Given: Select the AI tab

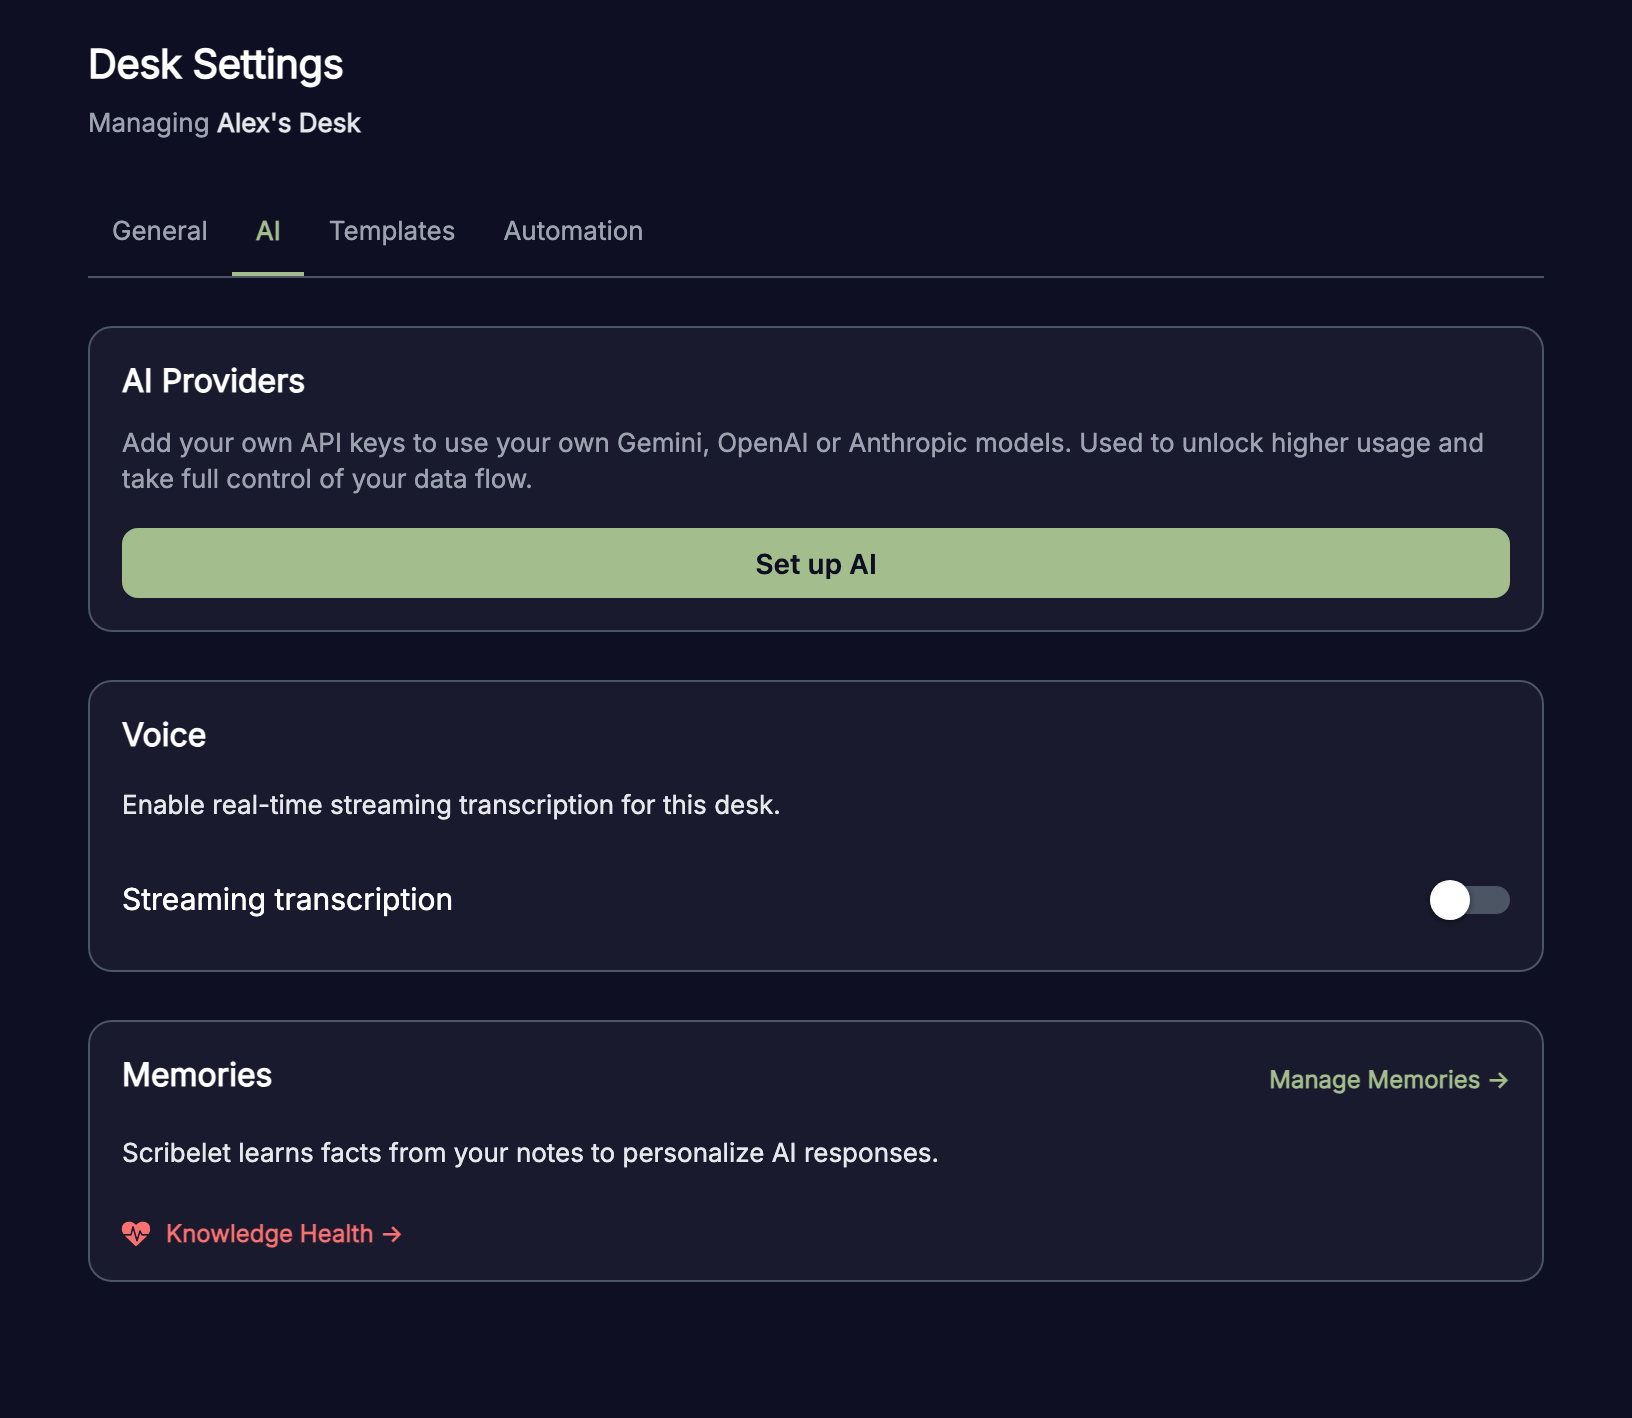Looking at the screenshot, I should (268, 231).
